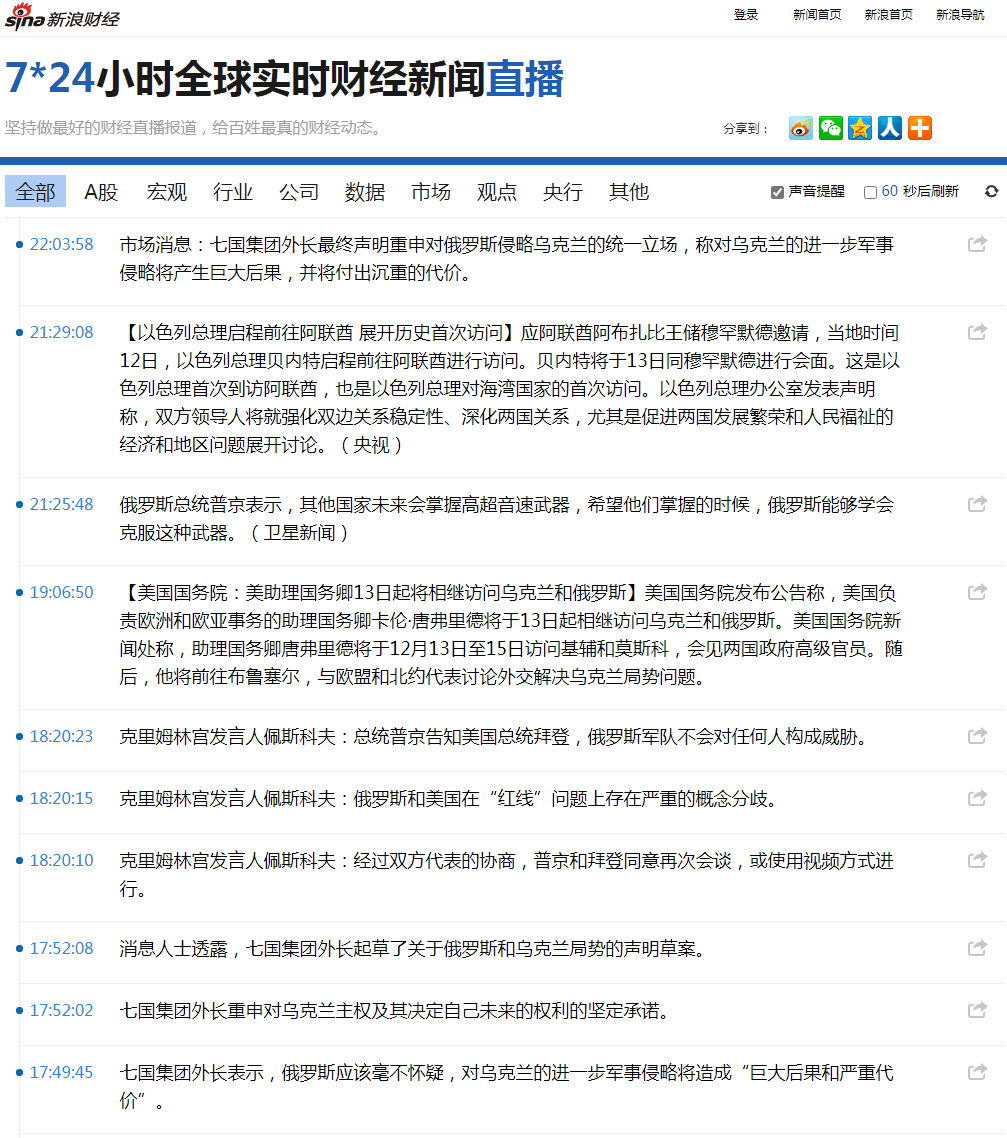The image size is (1007, 1138).
Task: Share the 21:25:48 news item
Action: coord(977,504)
